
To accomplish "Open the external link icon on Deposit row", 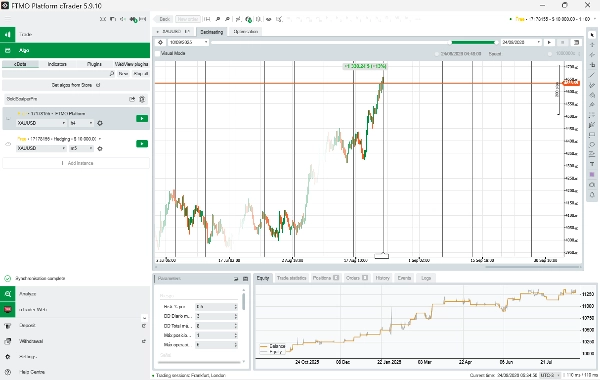I will [144, 326].
